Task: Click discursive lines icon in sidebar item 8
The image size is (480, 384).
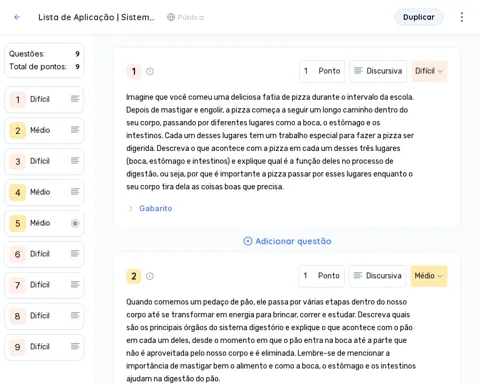Action: 75,316
